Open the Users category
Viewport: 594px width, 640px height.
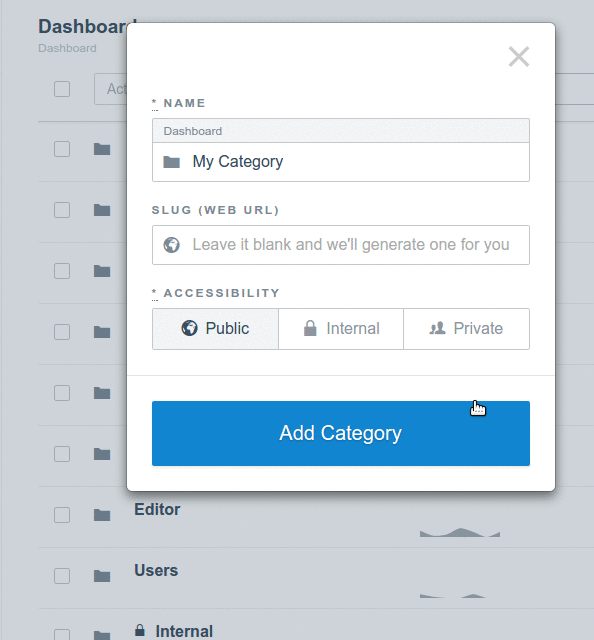point(156,570)
